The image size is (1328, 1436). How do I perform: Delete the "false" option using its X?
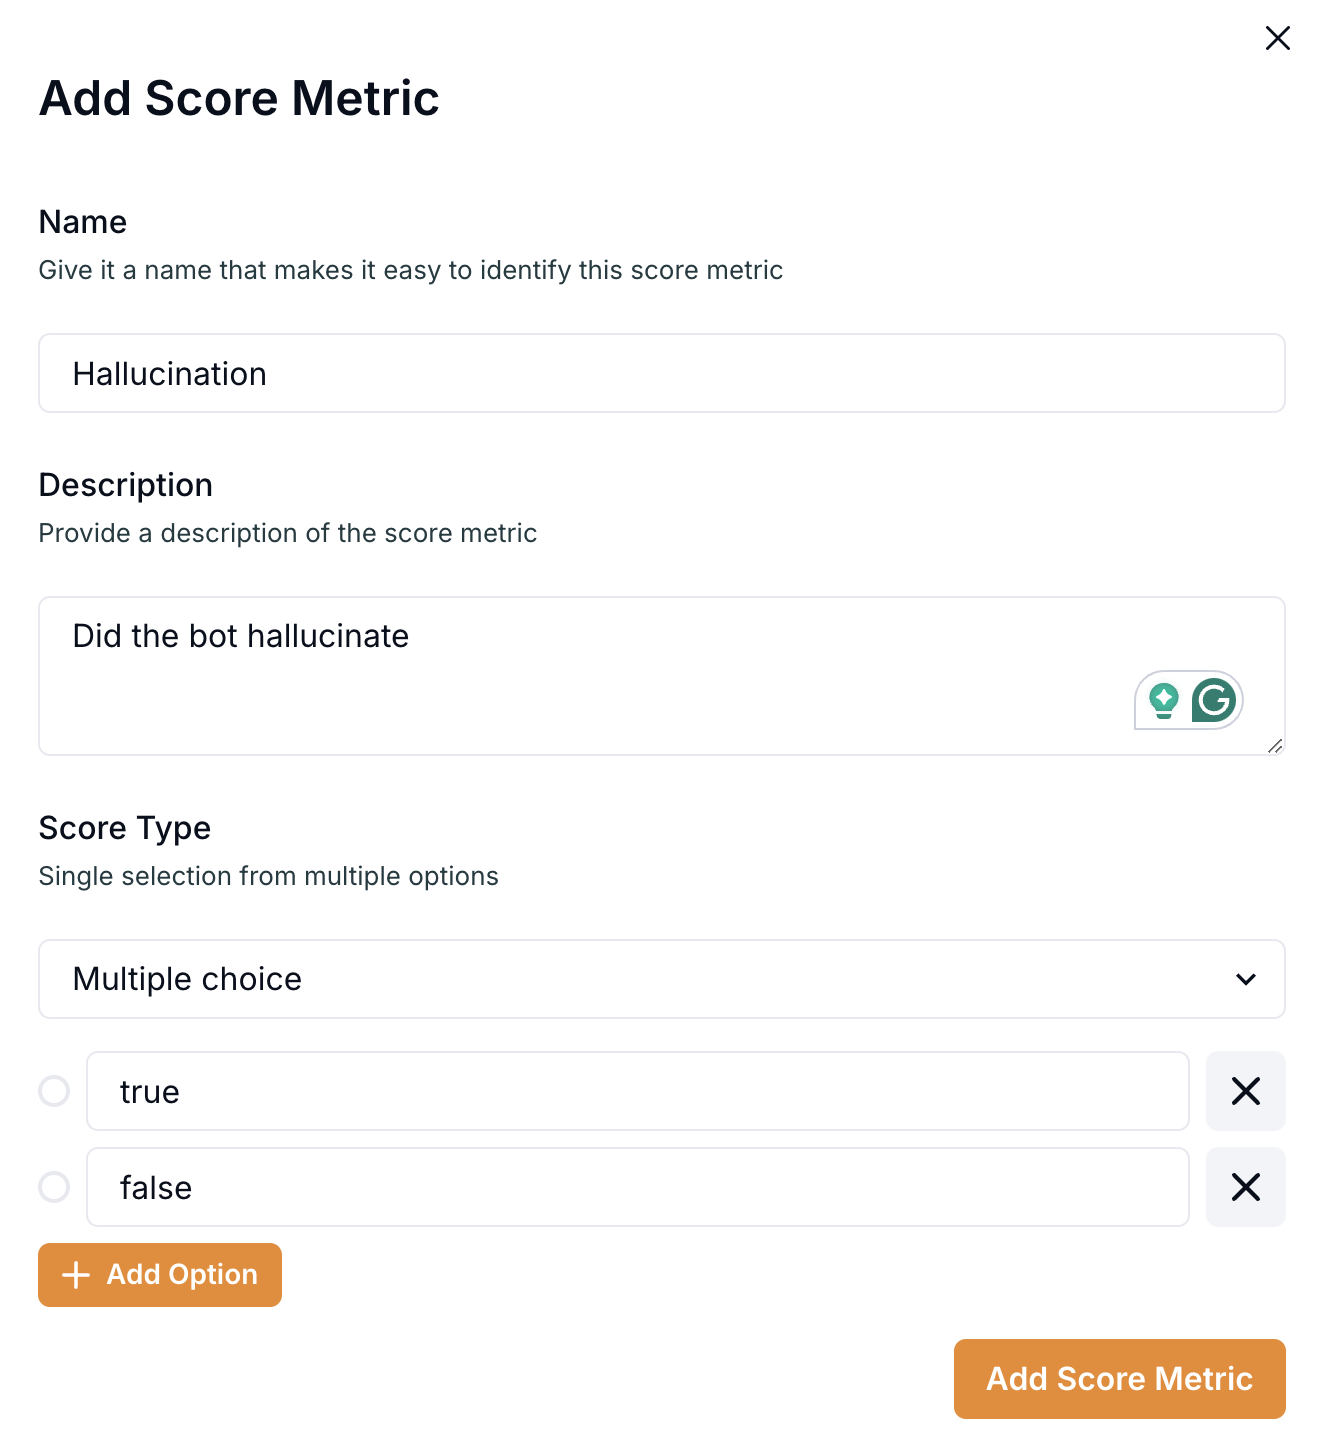point(1245,1187)
